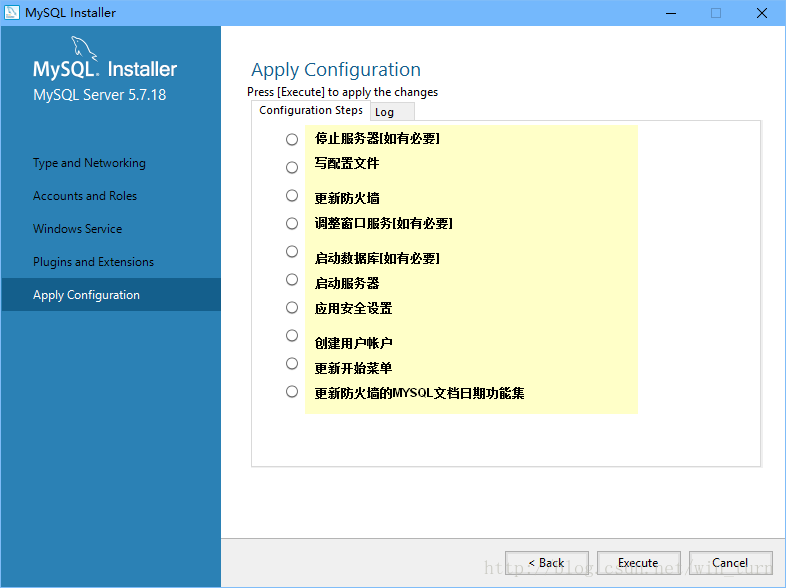Select the 更新防火墙 step radio button
The height and width of the screenshot is (588, 786).
click(292, 195)
